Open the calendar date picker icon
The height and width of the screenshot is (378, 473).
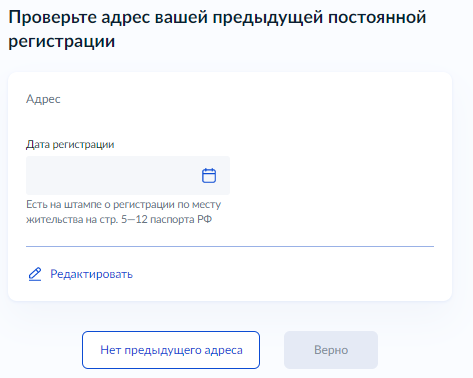(x=209, y=175)
